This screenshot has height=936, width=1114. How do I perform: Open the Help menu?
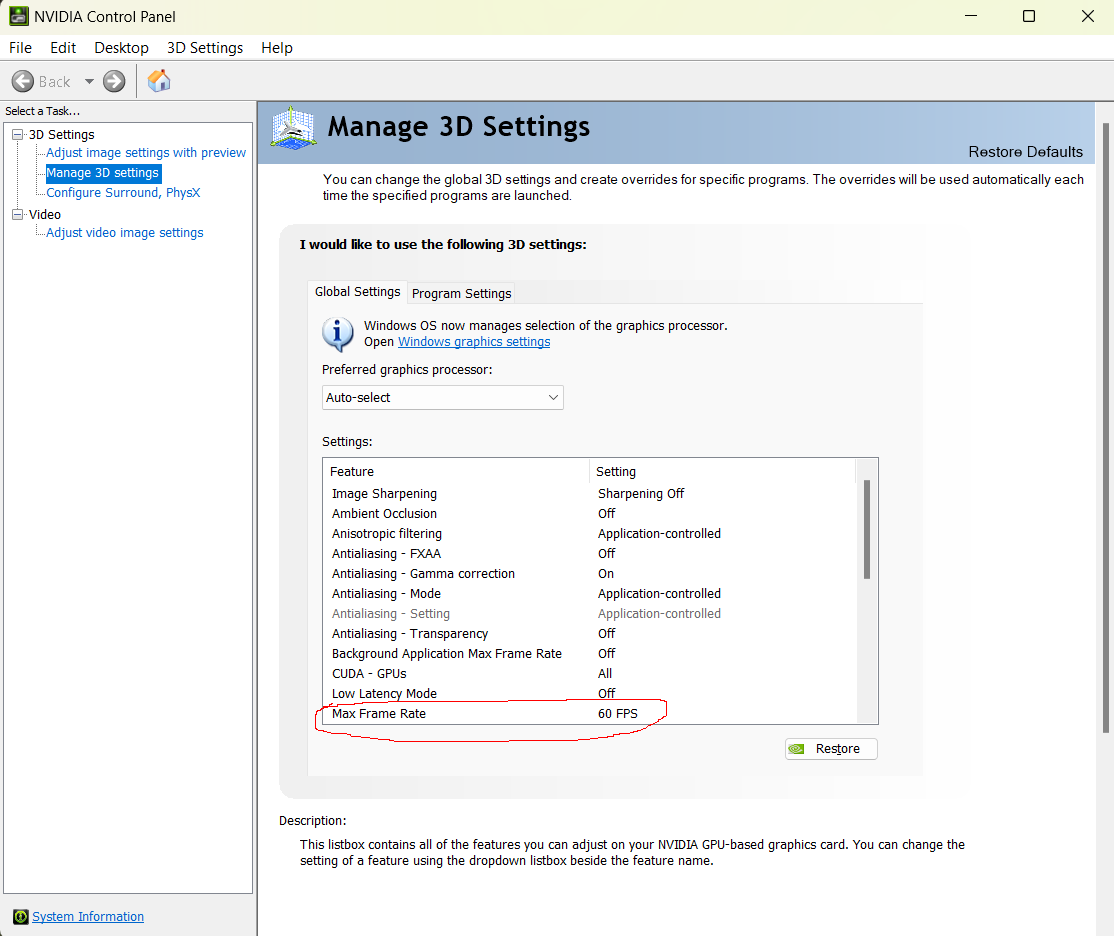[276, 48]
